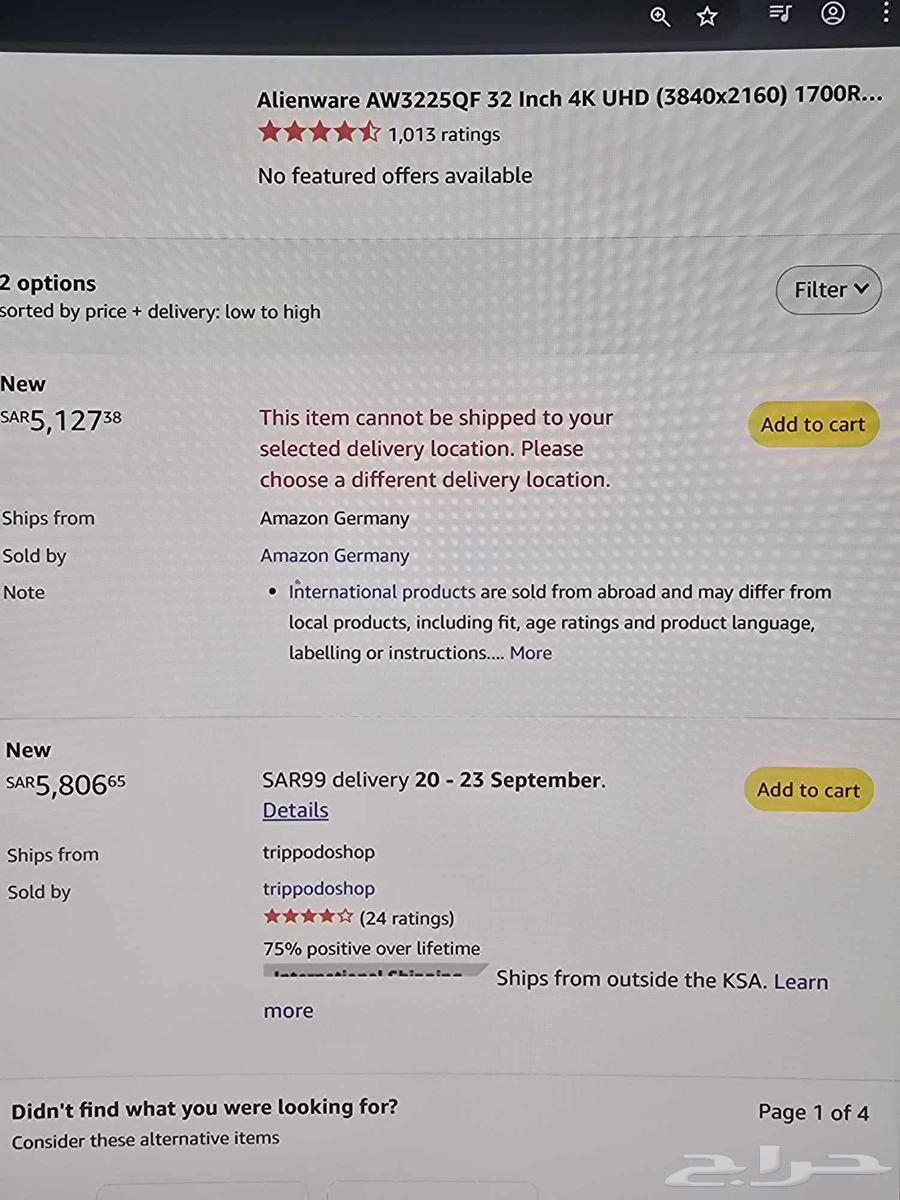This screenshot has height=1200, width=900.
Task: Open the Amazon Germany seller link
Action: click(335, 556)
